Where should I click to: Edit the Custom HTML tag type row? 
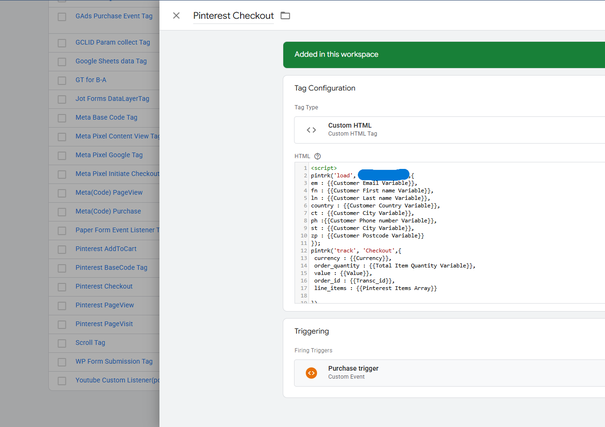coord(450,129)
